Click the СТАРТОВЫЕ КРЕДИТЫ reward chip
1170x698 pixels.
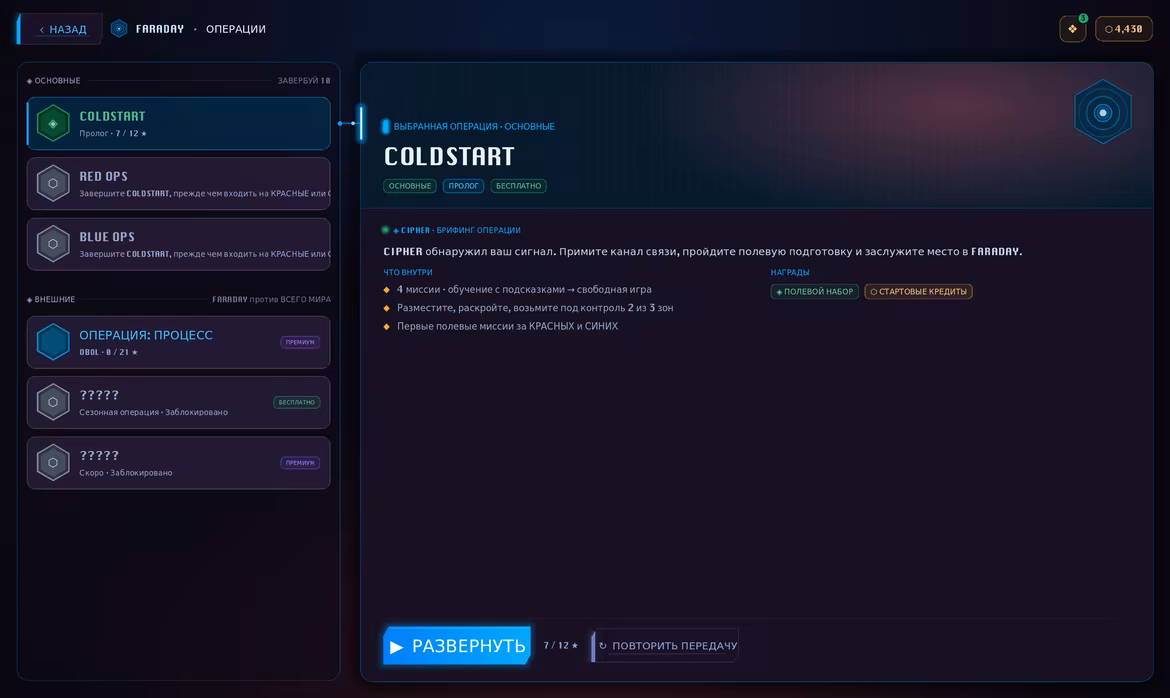pos(919,291)
